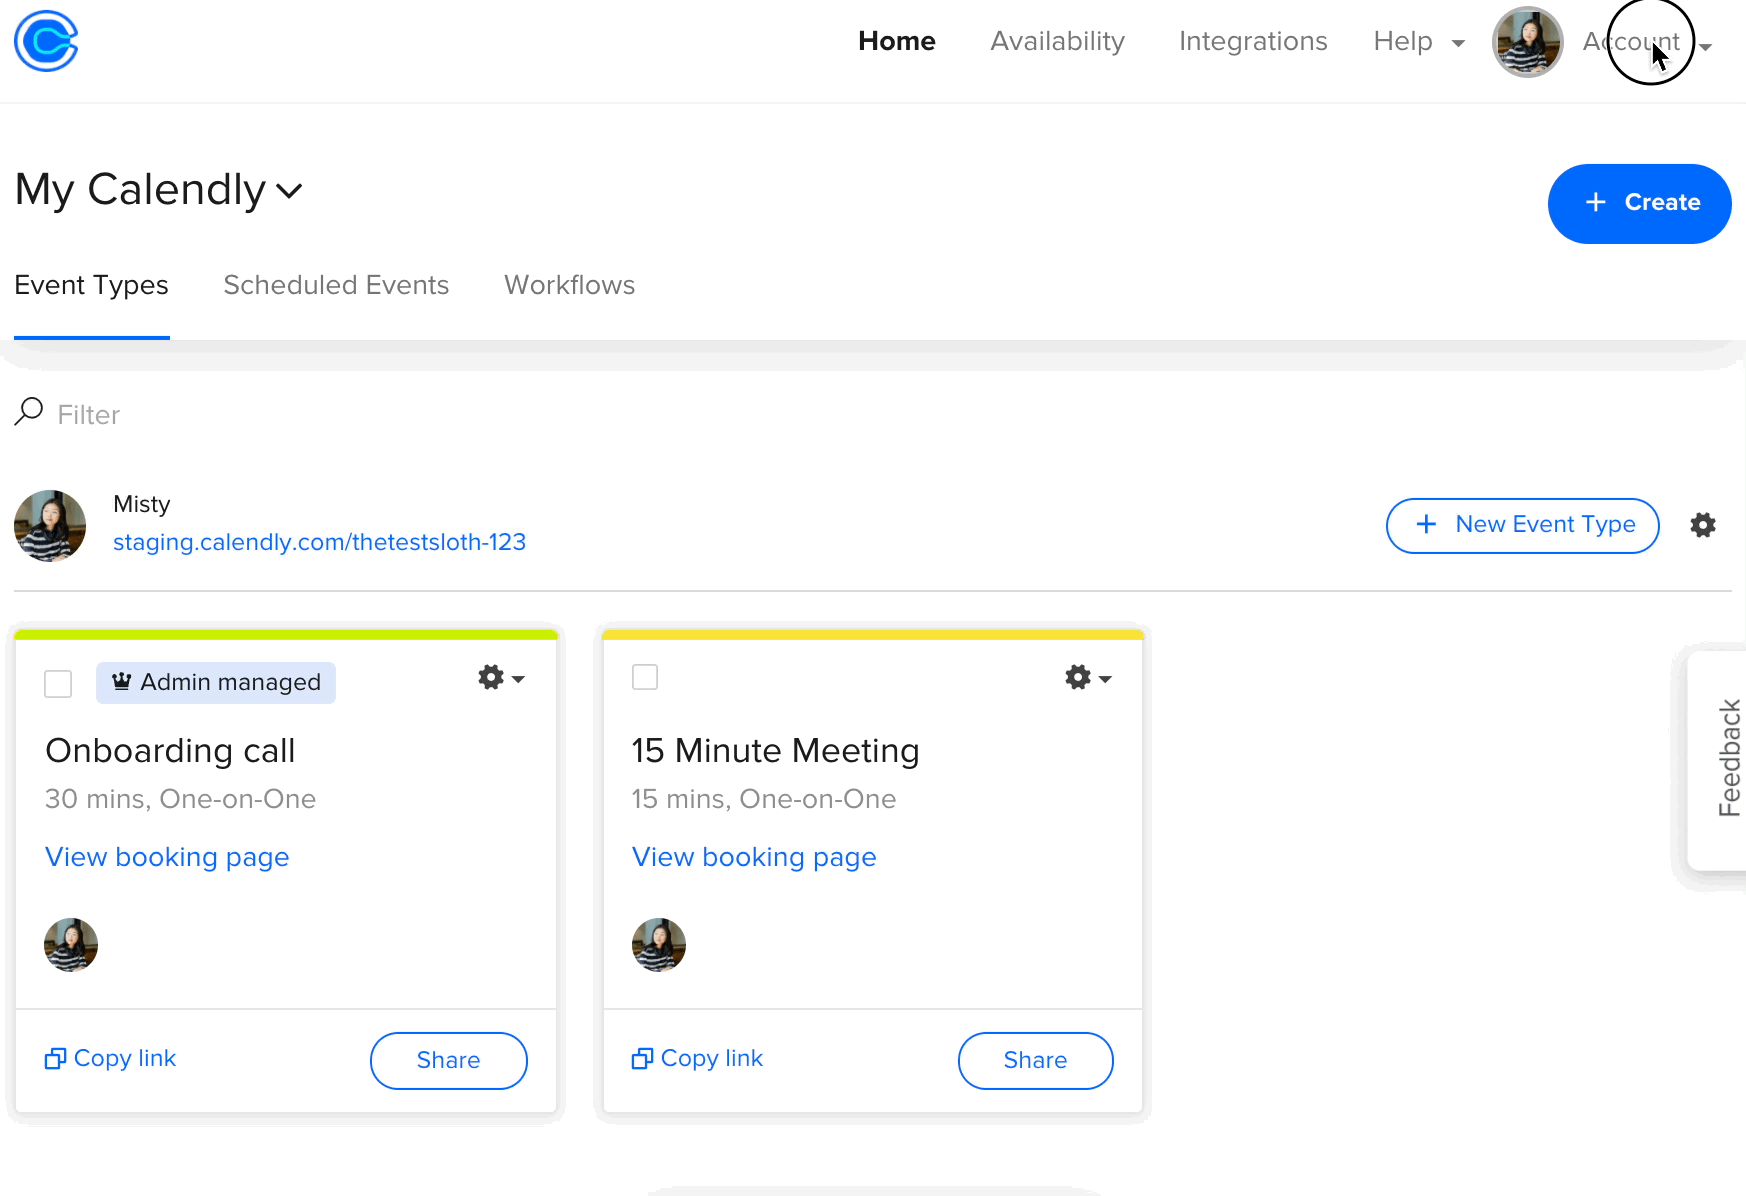This screenshot has height=1196, width=1746.
Task: Click the blue Create button
Action: point(1639,203)
